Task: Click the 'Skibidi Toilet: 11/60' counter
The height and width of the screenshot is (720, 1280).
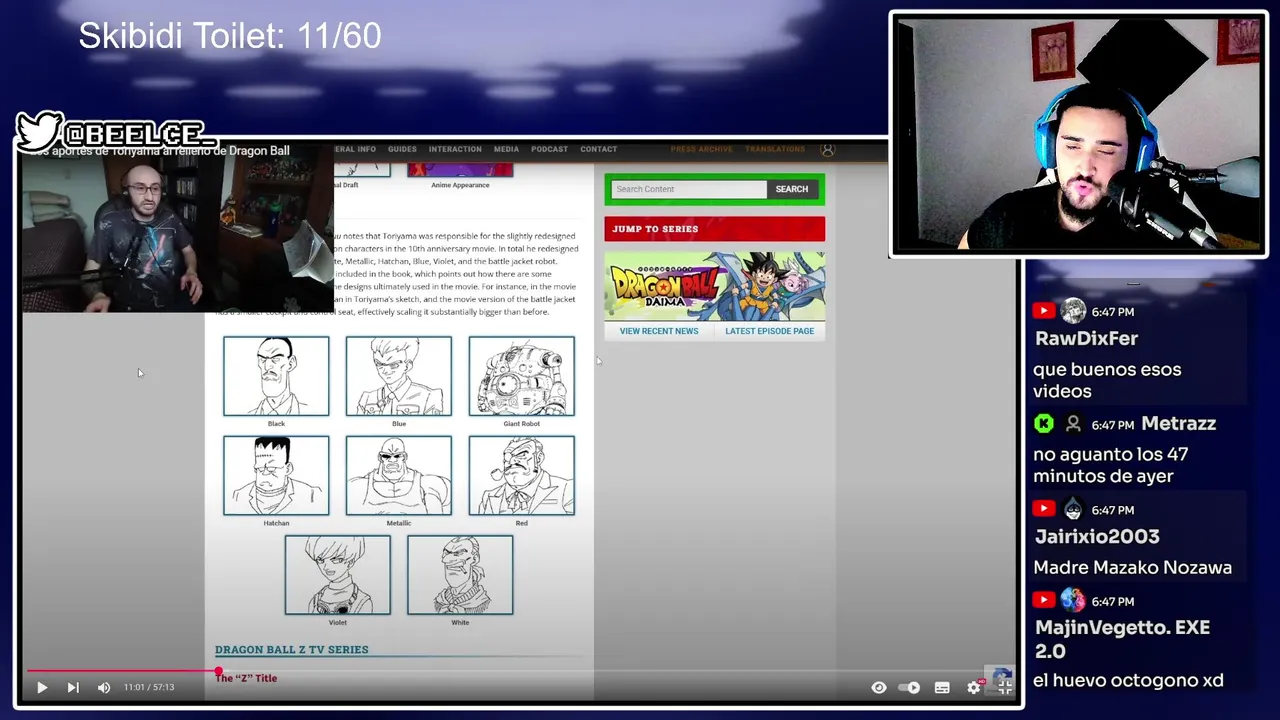Action: pos(229,36)
